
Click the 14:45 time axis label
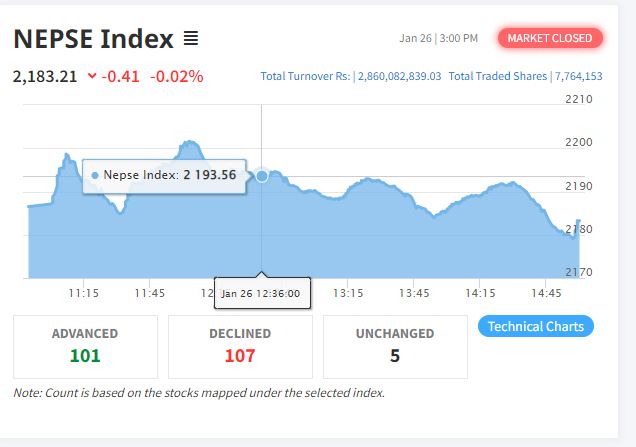click(546, 293)
